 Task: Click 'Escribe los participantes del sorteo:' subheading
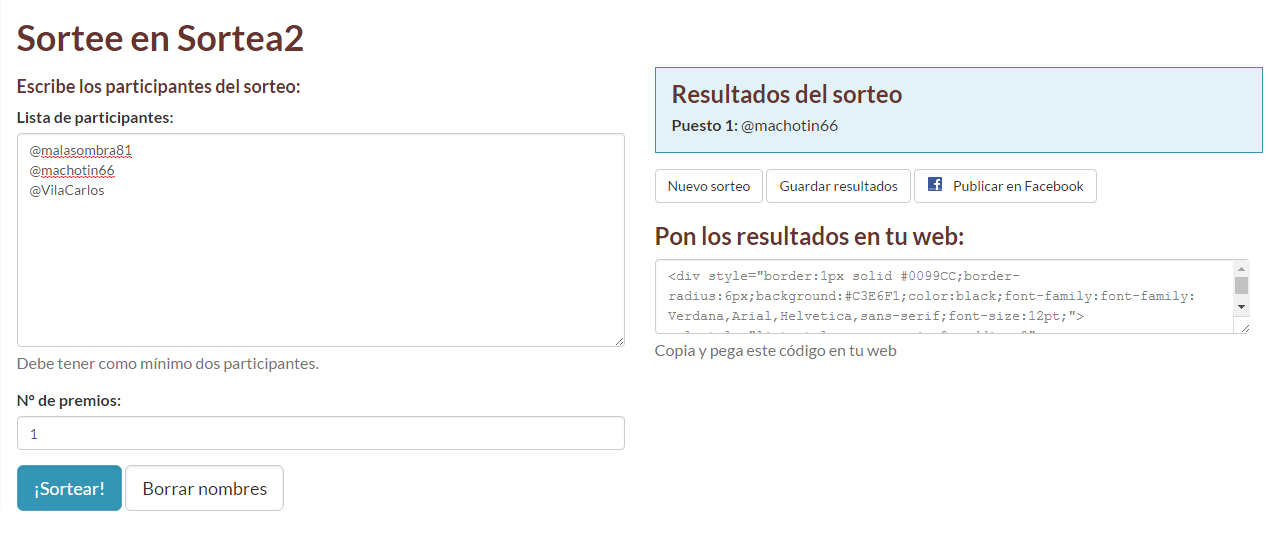(159, 86)
